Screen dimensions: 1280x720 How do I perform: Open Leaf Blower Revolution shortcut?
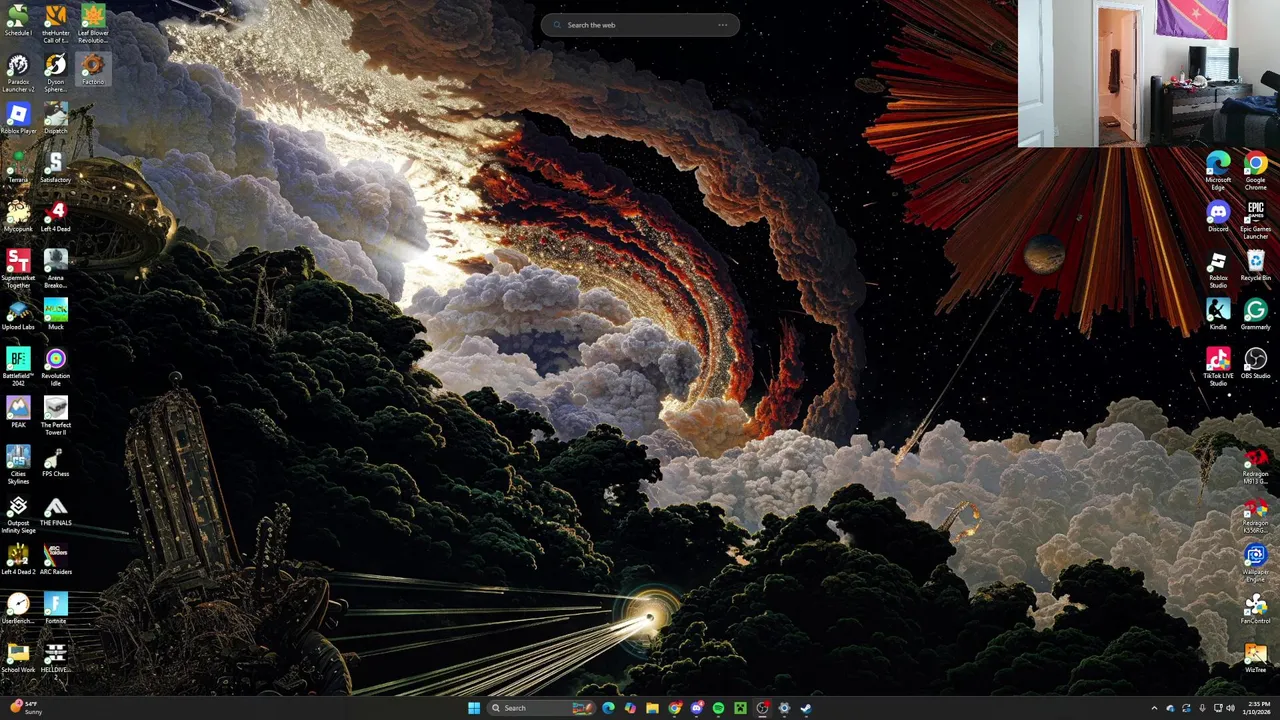(x=93, y=22)
